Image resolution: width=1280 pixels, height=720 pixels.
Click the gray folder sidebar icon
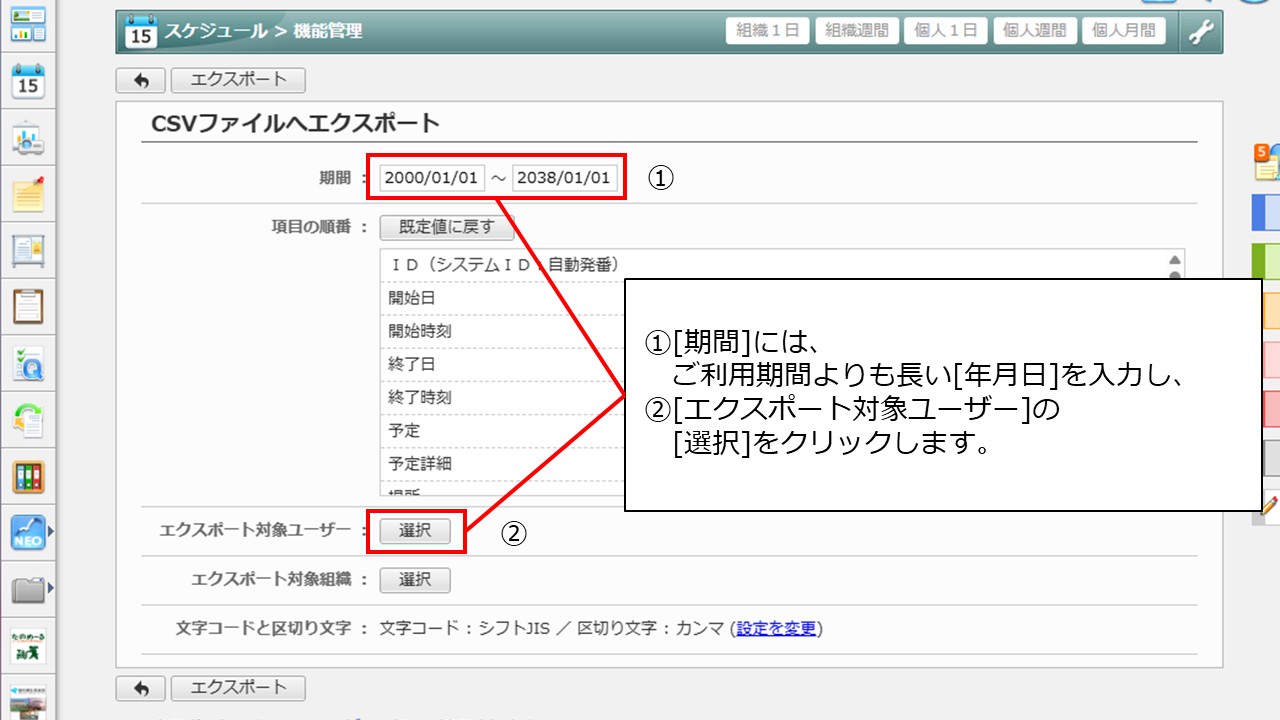pos(28,590)
